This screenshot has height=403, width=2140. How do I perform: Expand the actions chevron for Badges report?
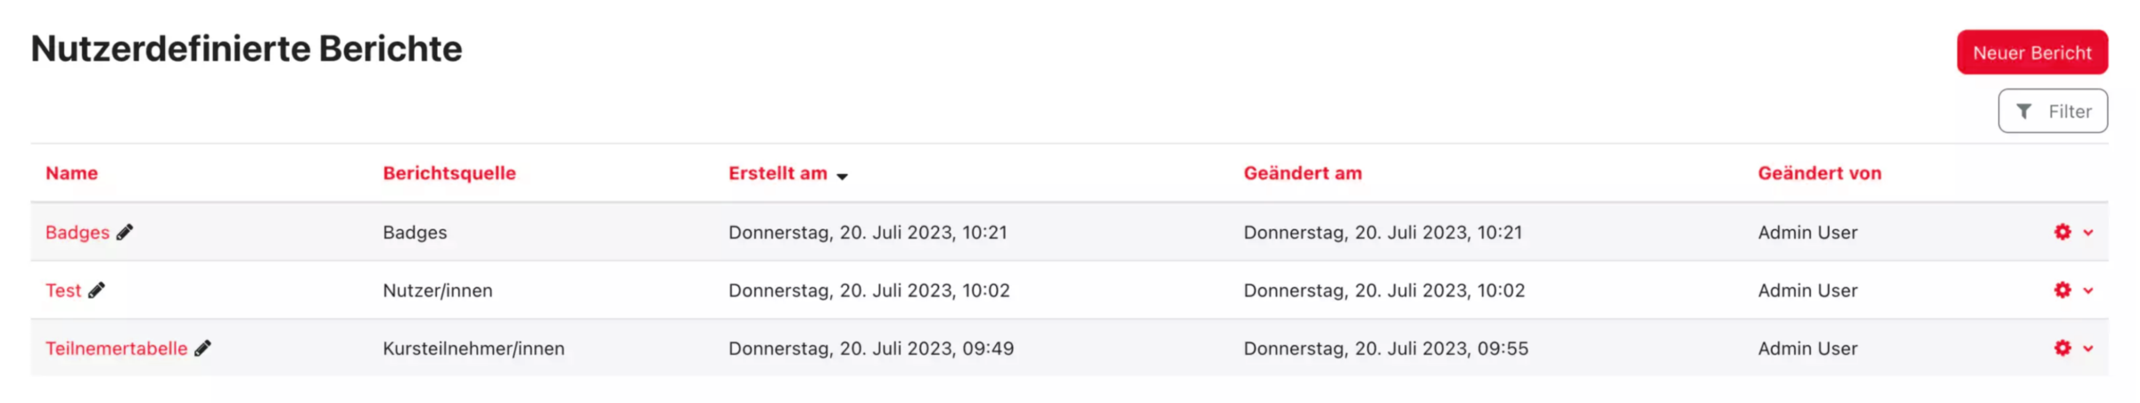pyautogui.click(x=2088, y=233)
